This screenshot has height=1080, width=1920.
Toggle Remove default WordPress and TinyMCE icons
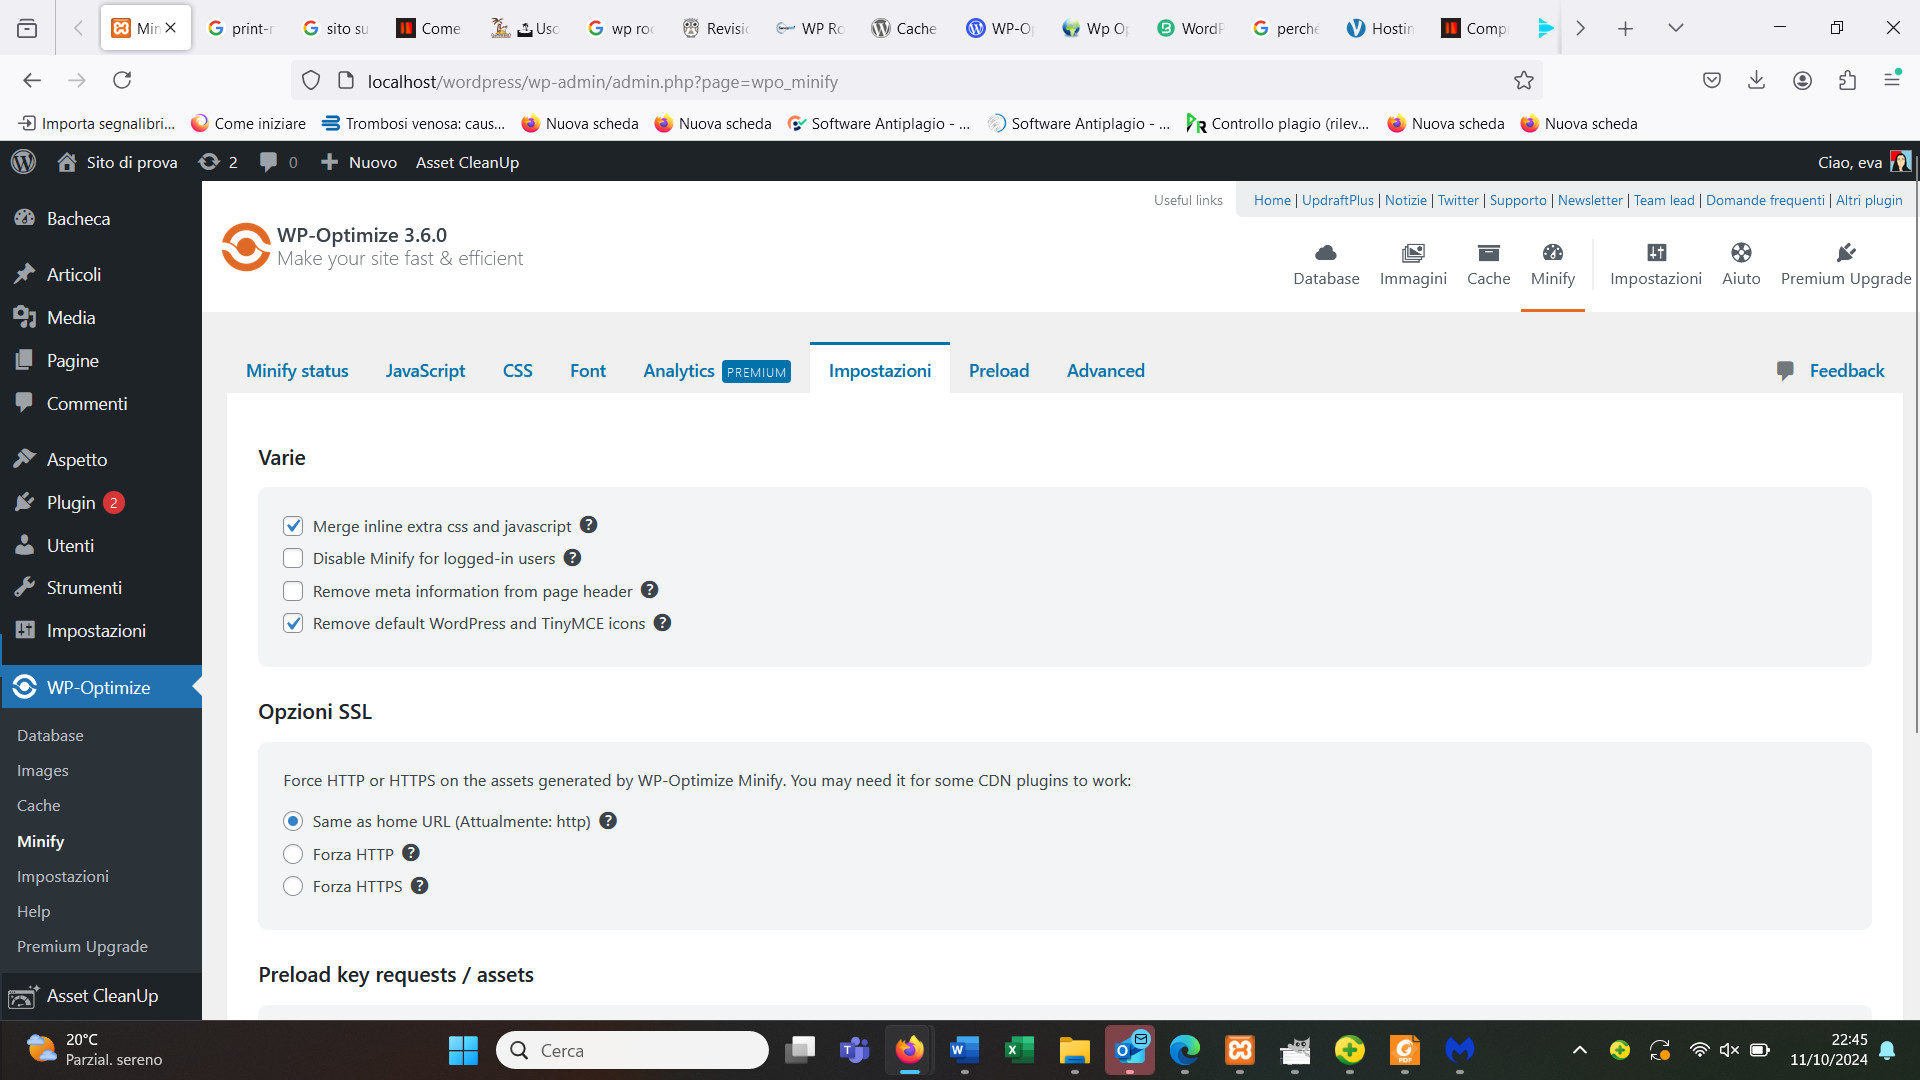293,622
